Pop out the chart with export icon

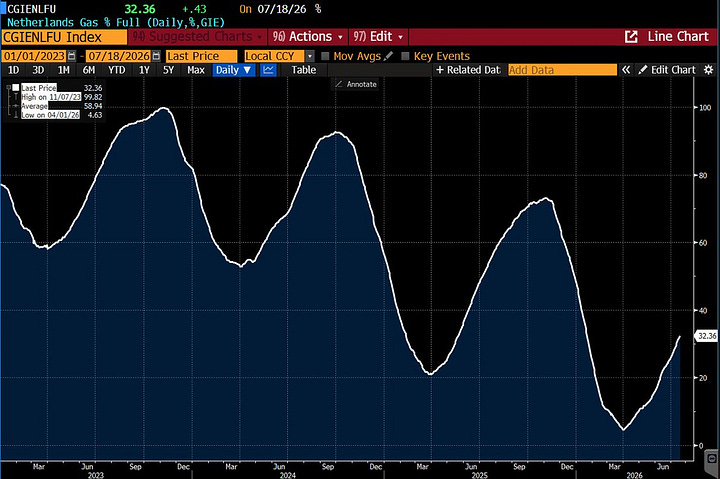631,37
